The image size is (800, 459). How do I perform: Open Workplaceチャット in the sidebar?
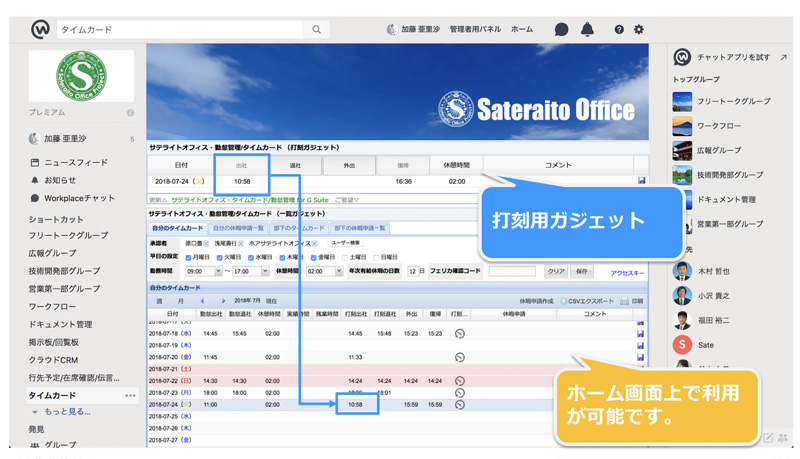click(x=72, y=198)
